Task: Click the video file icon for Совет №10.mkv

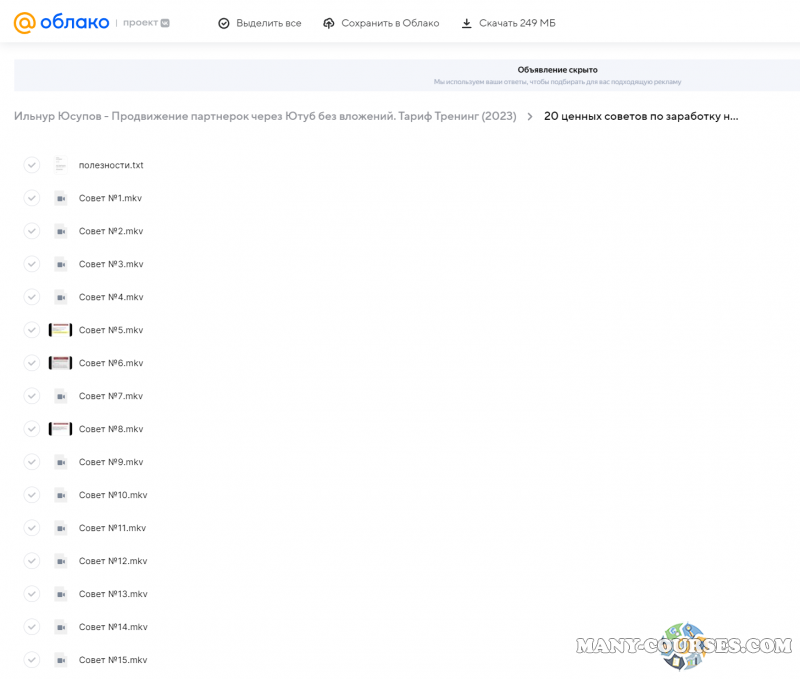Action: [x=60, y=495]
